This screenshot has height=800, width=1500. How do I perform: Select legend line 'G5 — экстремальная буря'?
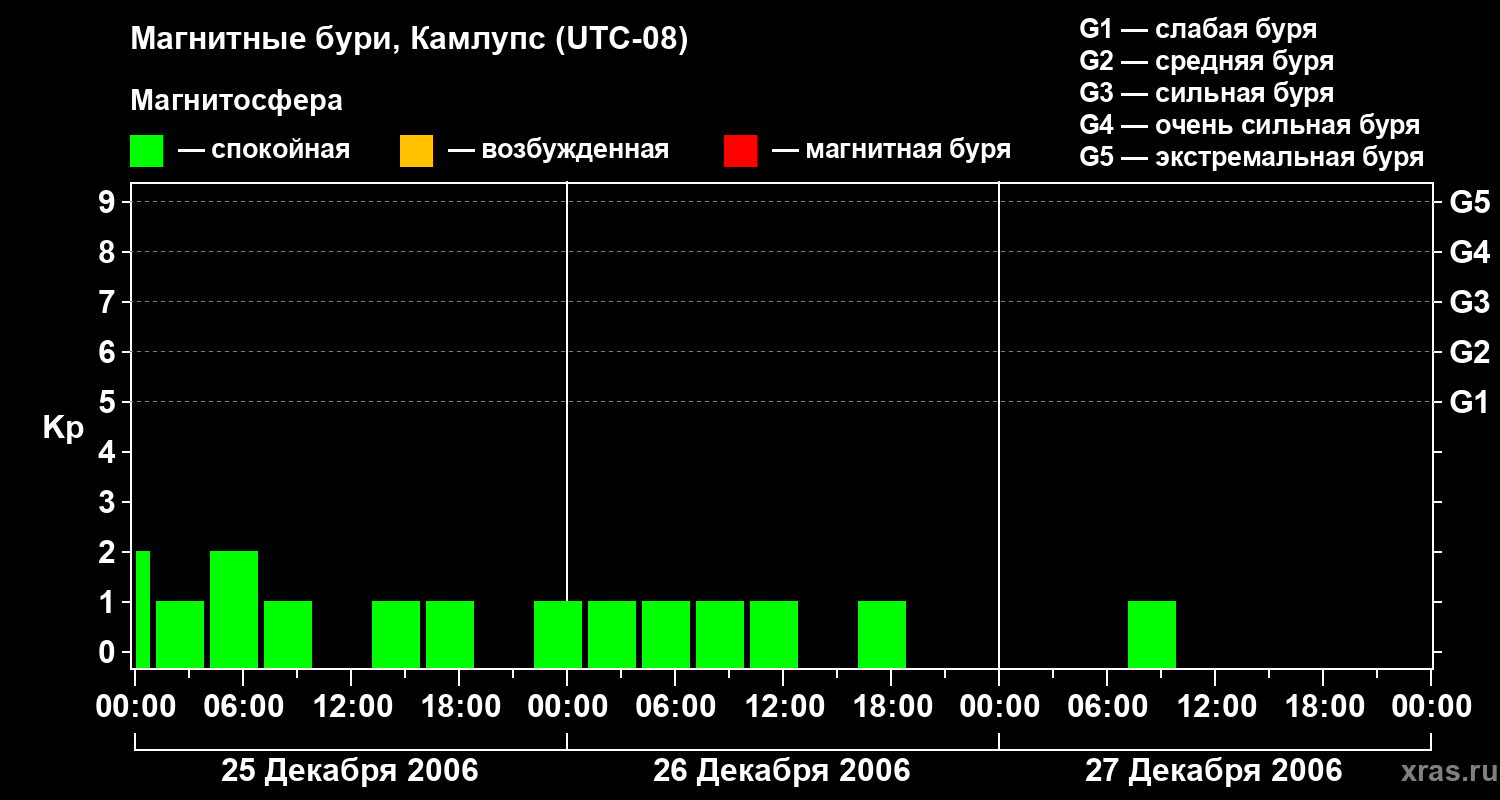coord(1252,157)
